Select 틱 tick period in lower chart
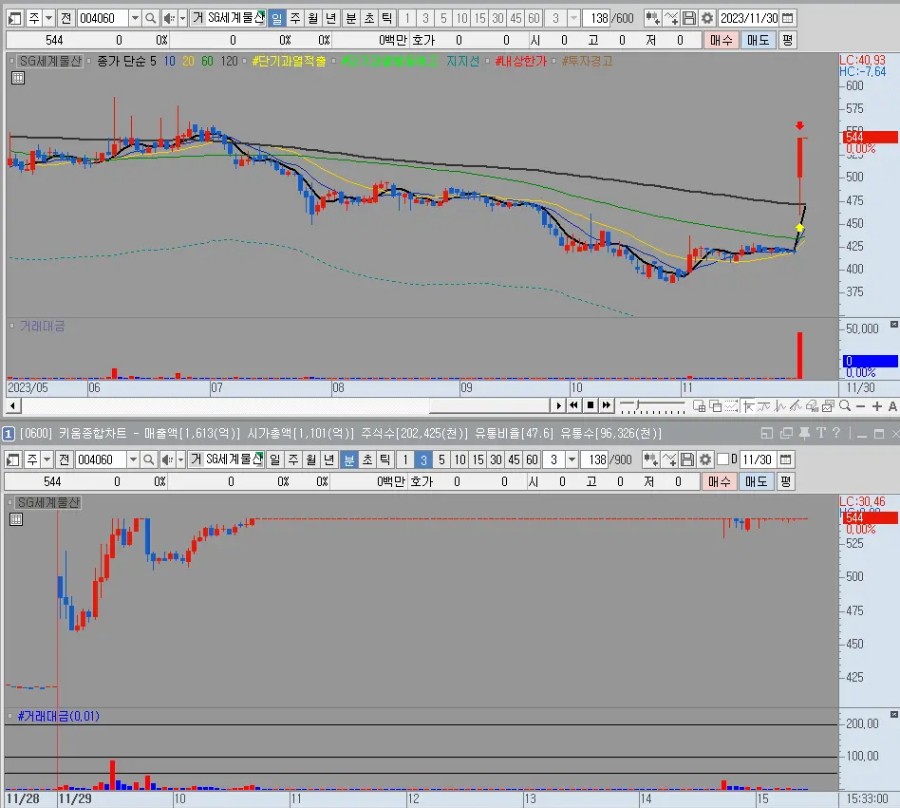900x808 pixels. click(x=385, y=460)
